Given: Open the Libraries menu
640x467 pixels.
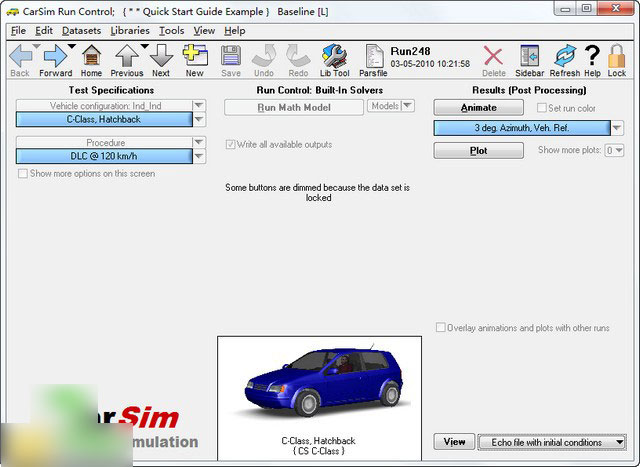Looking at the screenshot, I should tap(130, 31).
